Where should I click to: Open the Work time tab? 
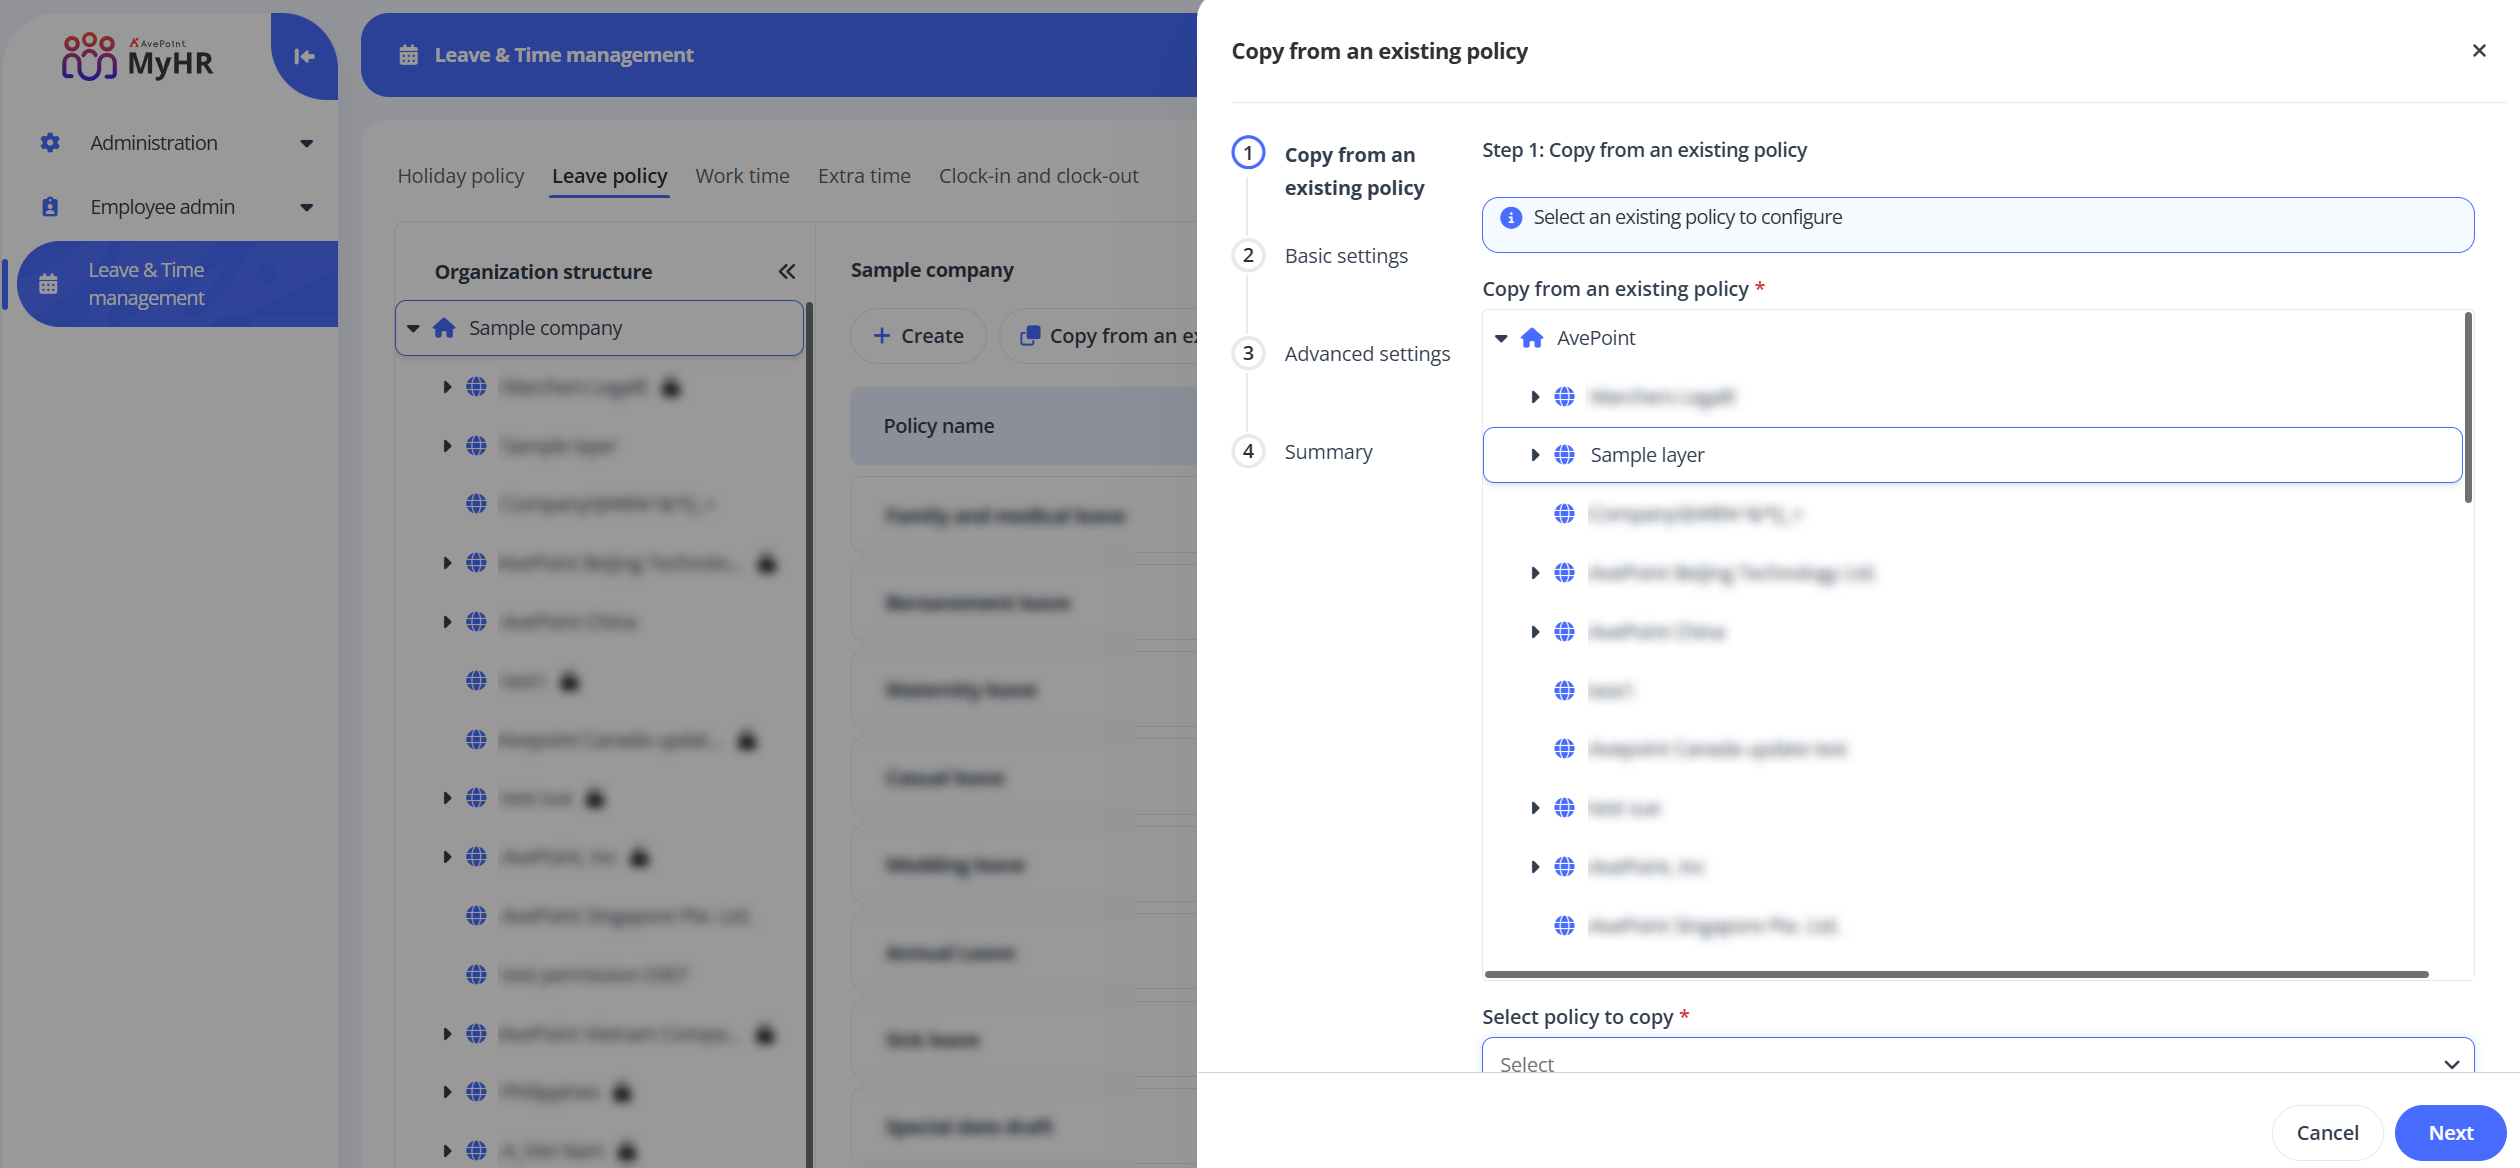pos(742,176)
